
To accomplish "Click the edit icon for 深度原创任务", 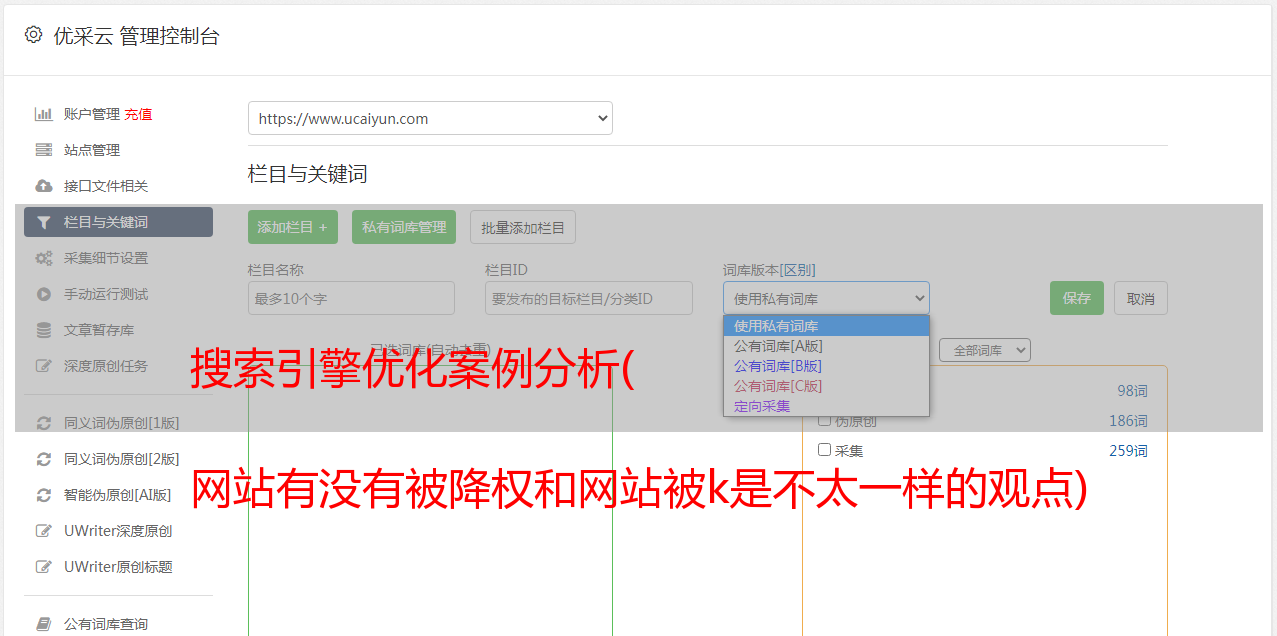I will point(43,366).
